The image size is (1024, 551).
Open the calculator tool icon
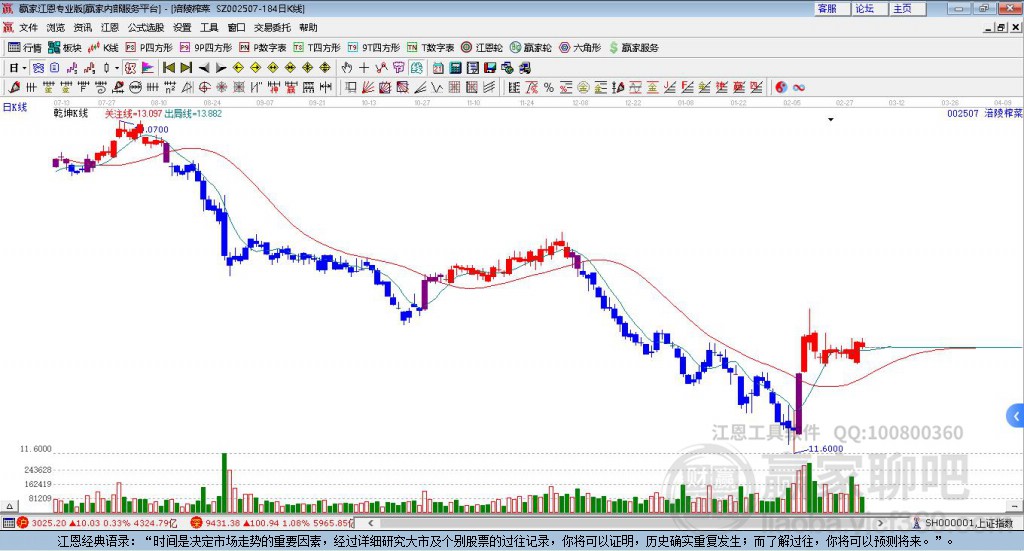pos(455,68)
